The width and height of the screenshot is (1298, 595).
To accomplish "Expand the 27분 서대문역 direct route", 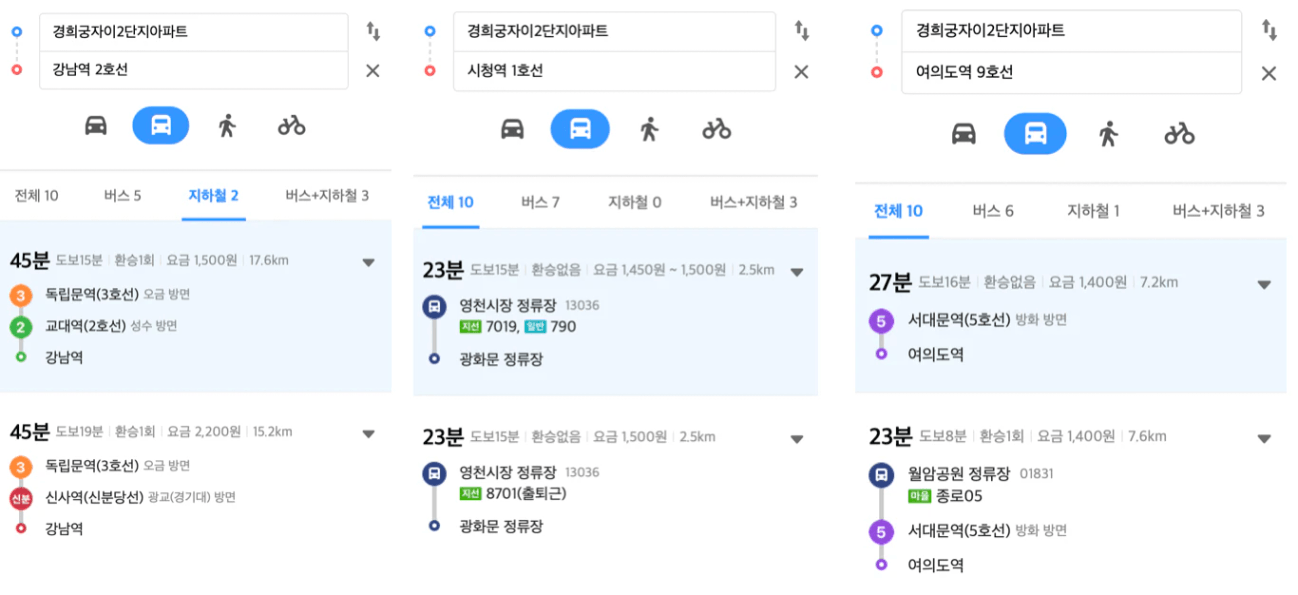I will point(1264,284).
